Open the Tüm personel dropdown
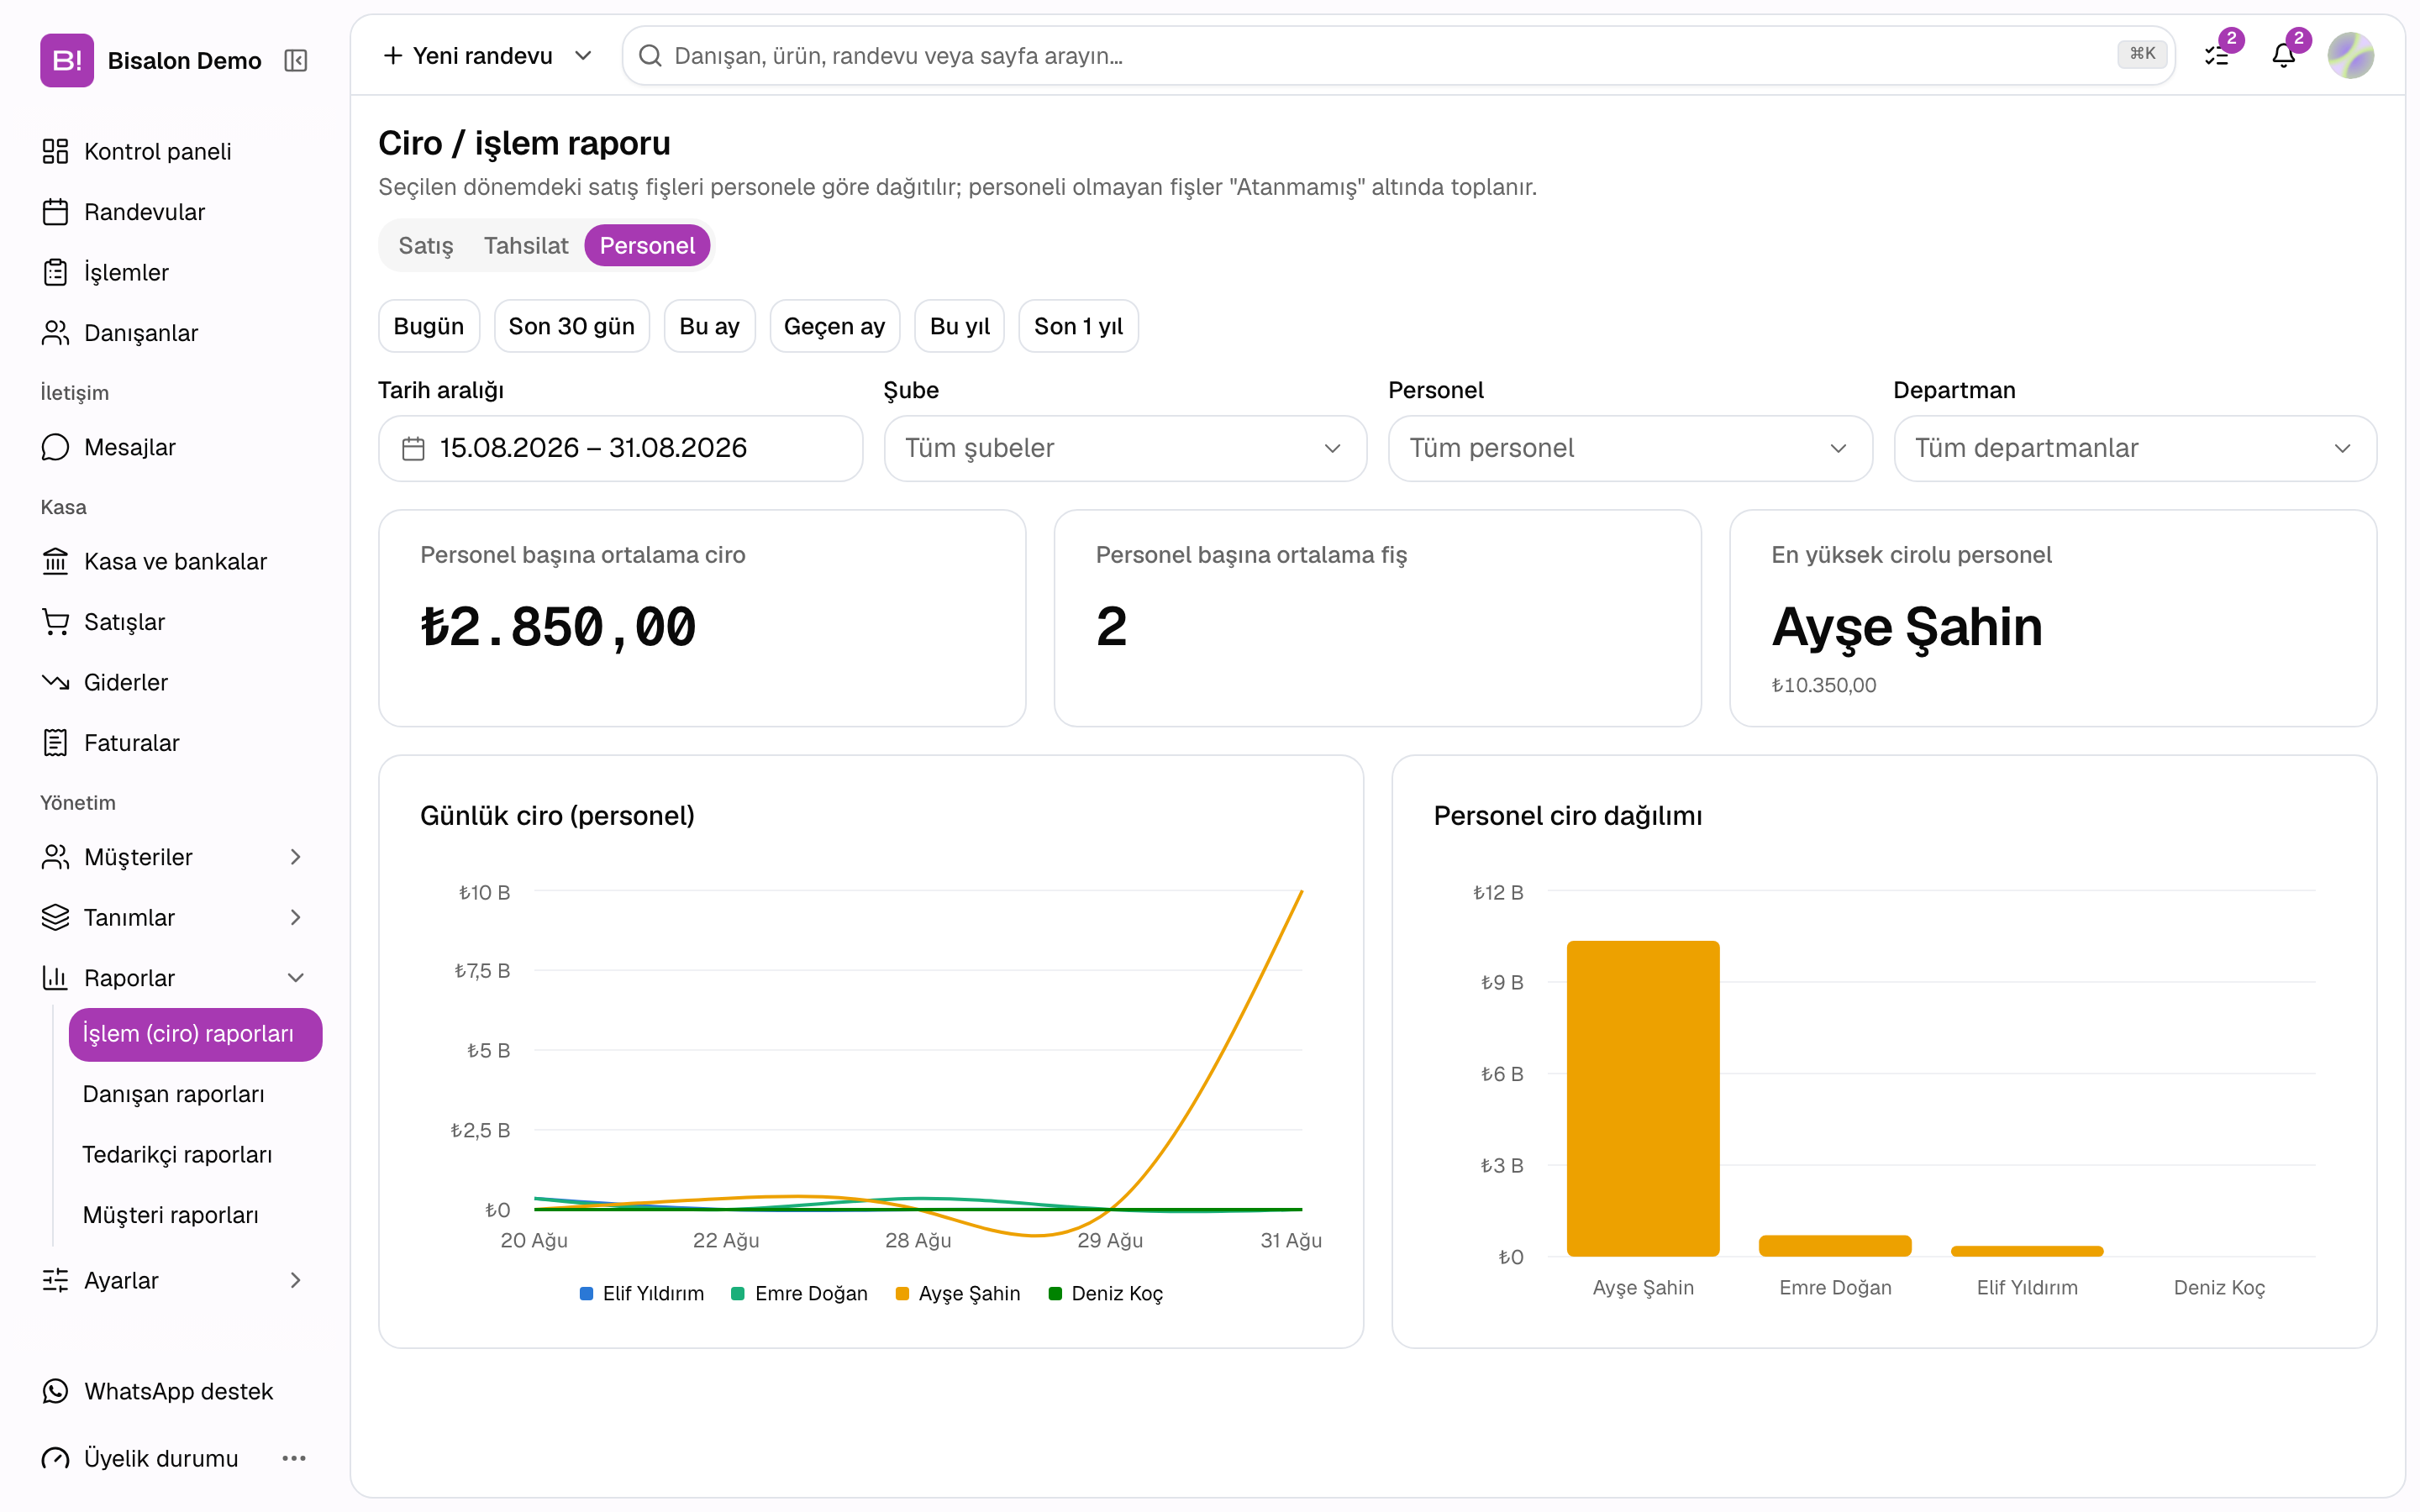This screenshot has width=2420, height=1512. point(1630,448)
